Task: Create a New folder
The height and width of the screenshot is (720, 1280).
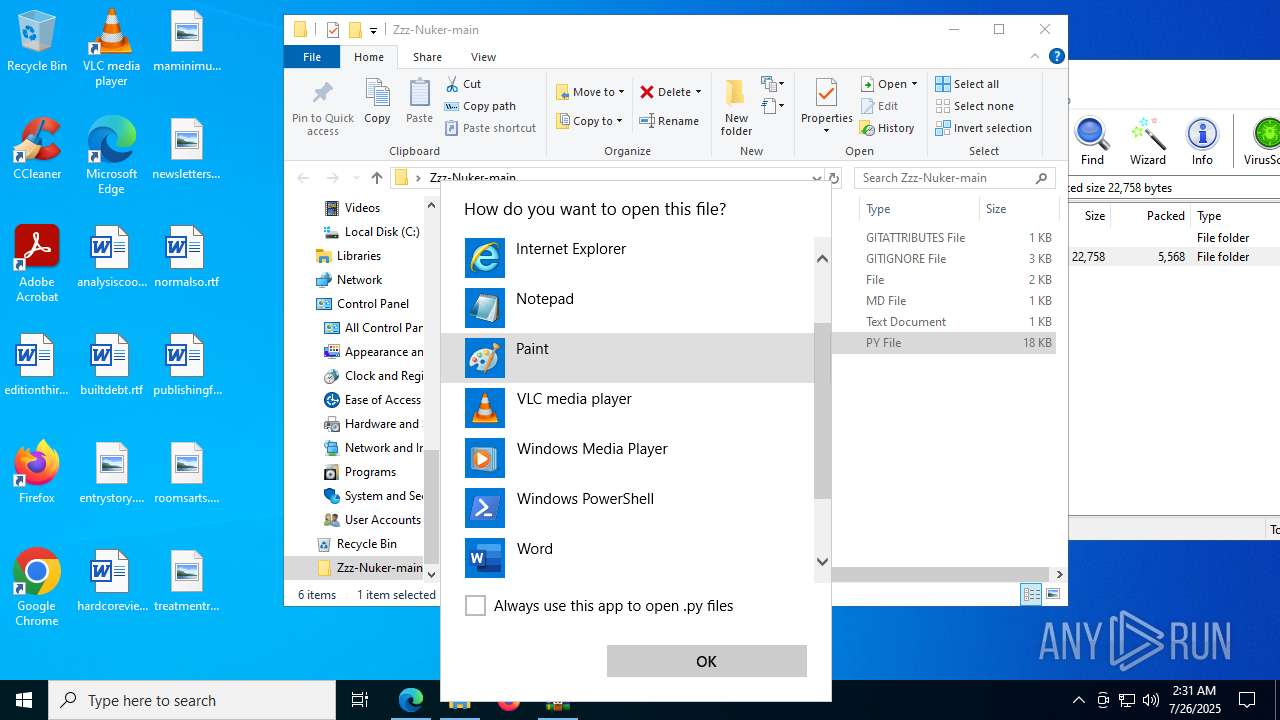Action: click(736, 107)
